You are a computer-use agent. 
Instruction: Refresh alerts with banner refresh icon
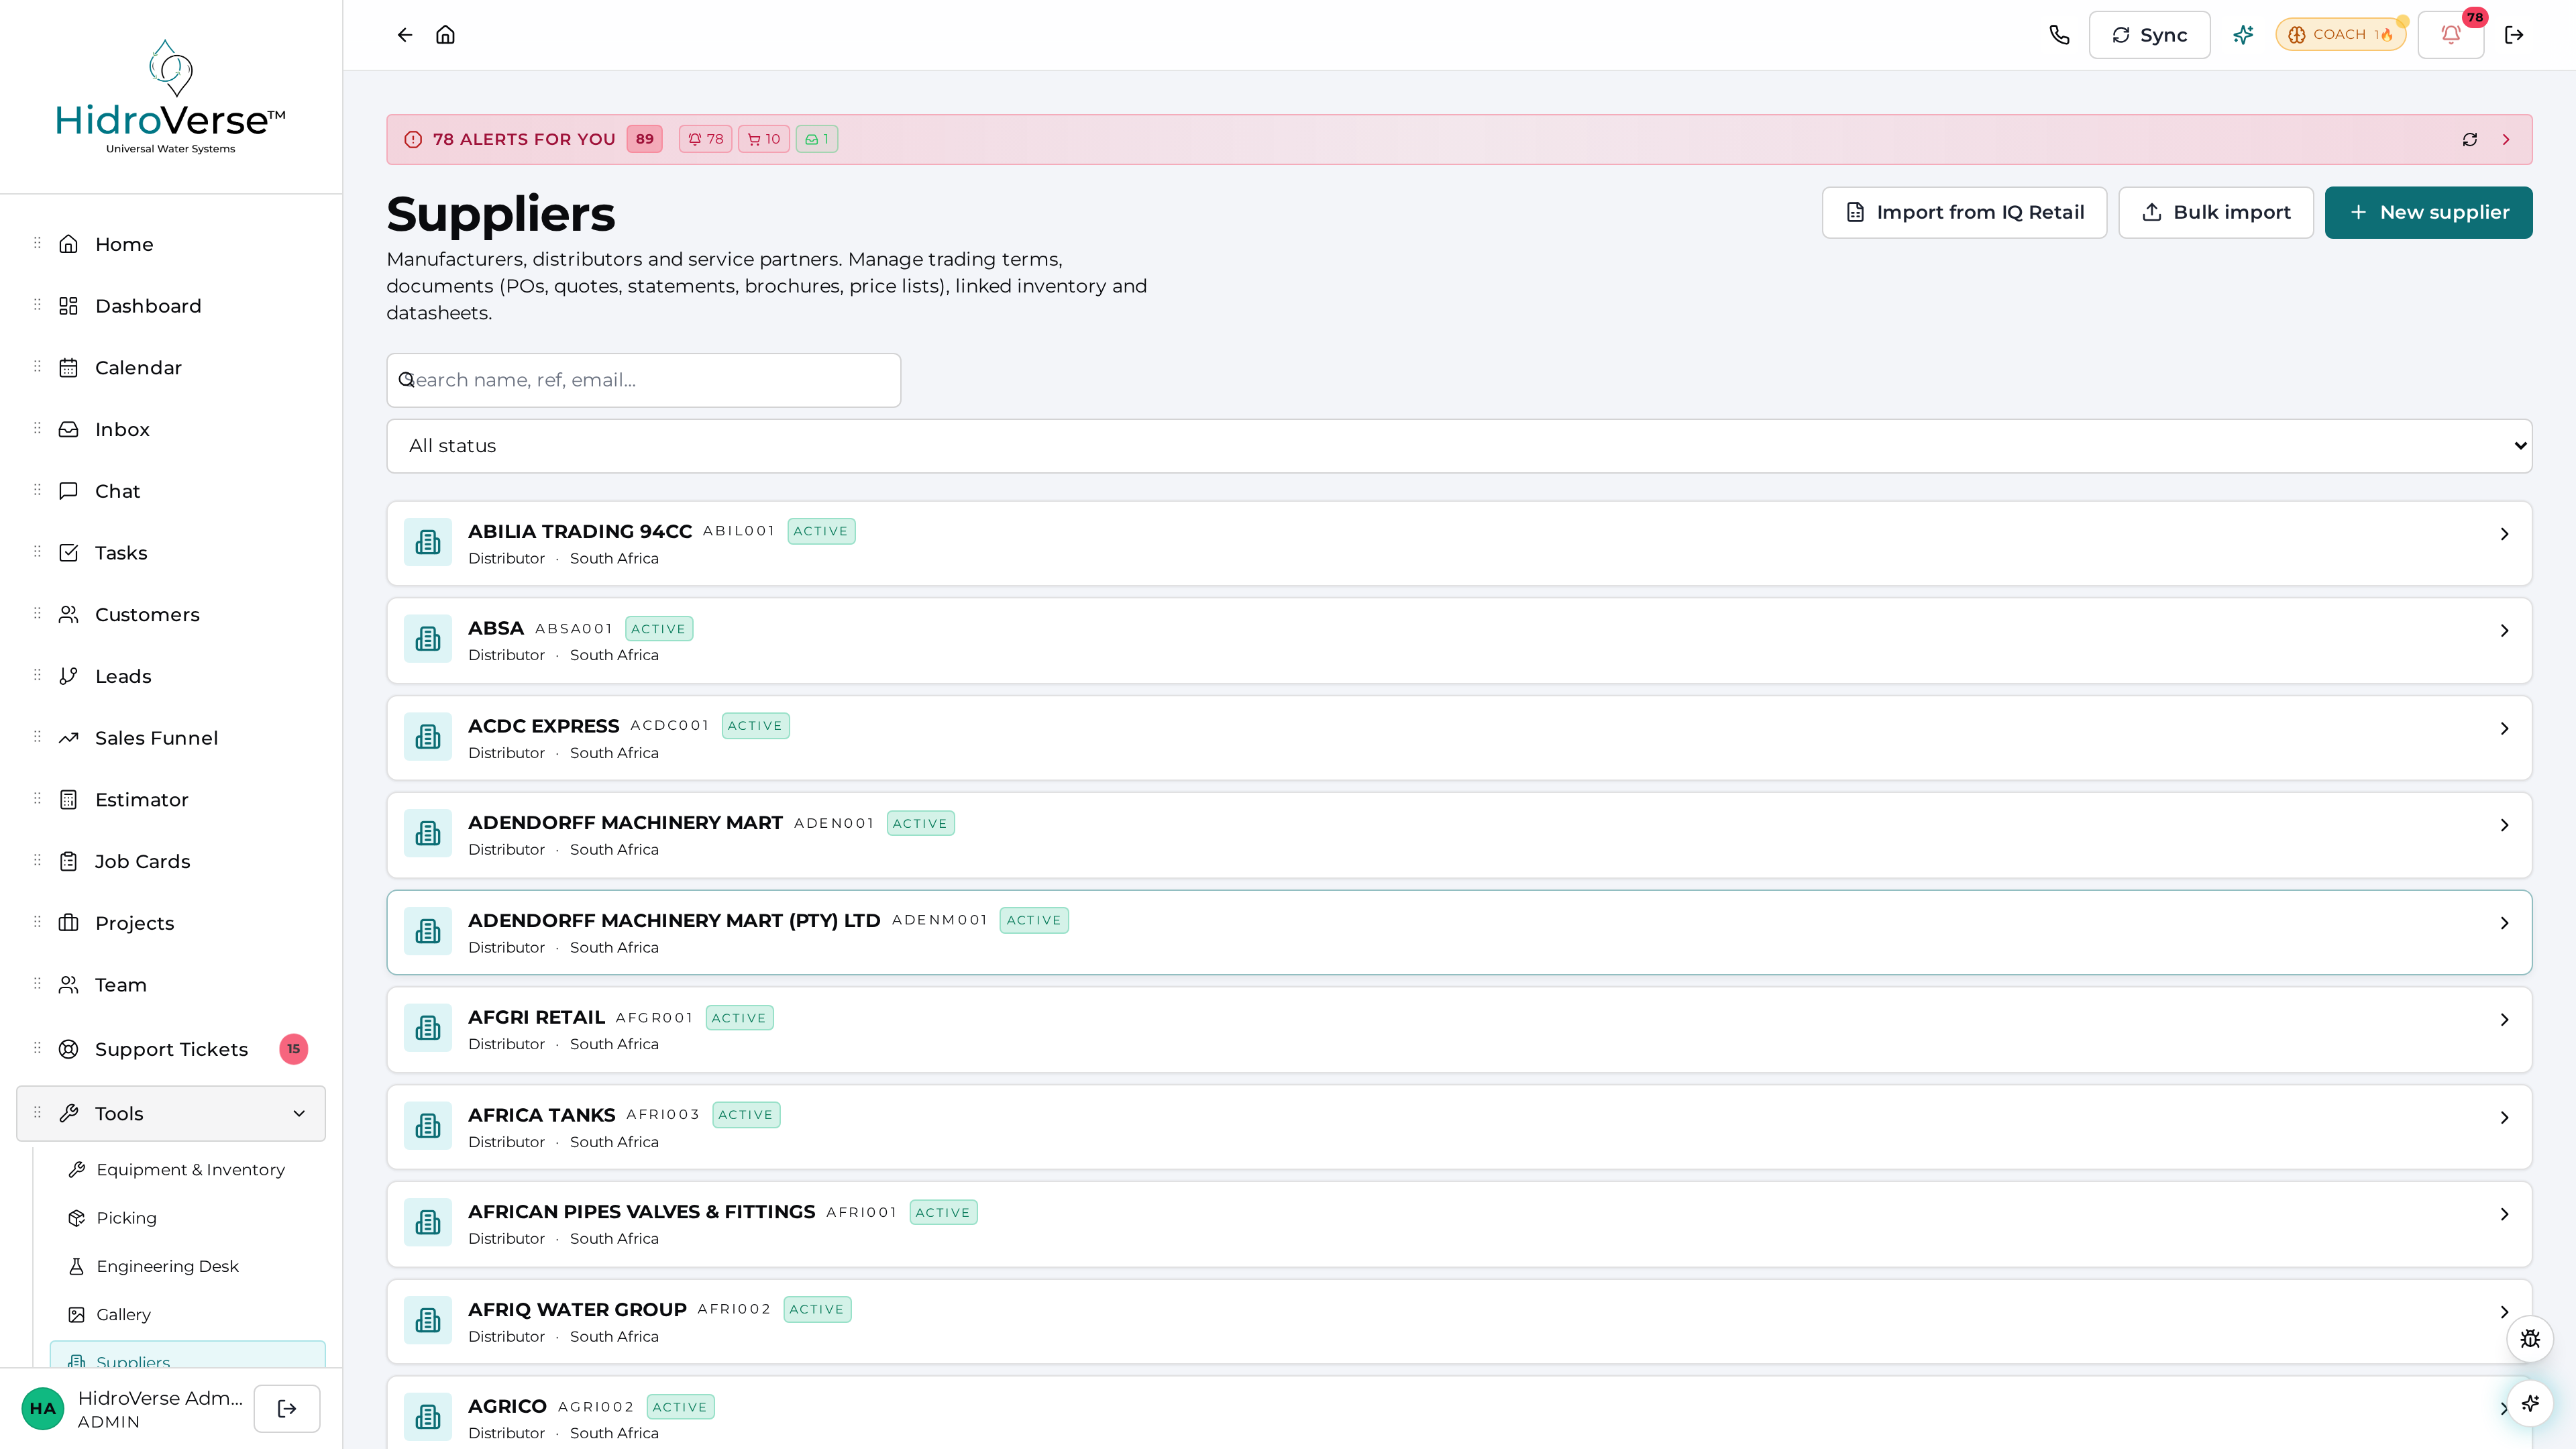[2470, 140]
